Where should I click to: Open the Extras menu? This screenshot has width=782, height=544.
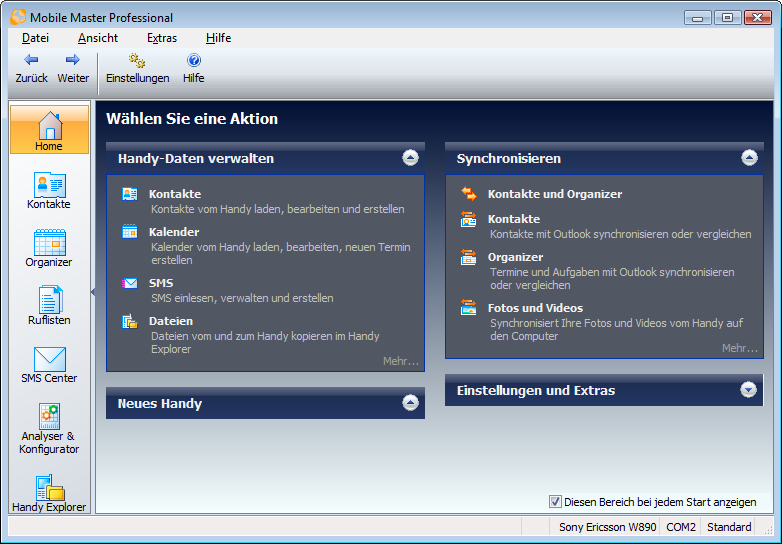(x=161, y=38)
